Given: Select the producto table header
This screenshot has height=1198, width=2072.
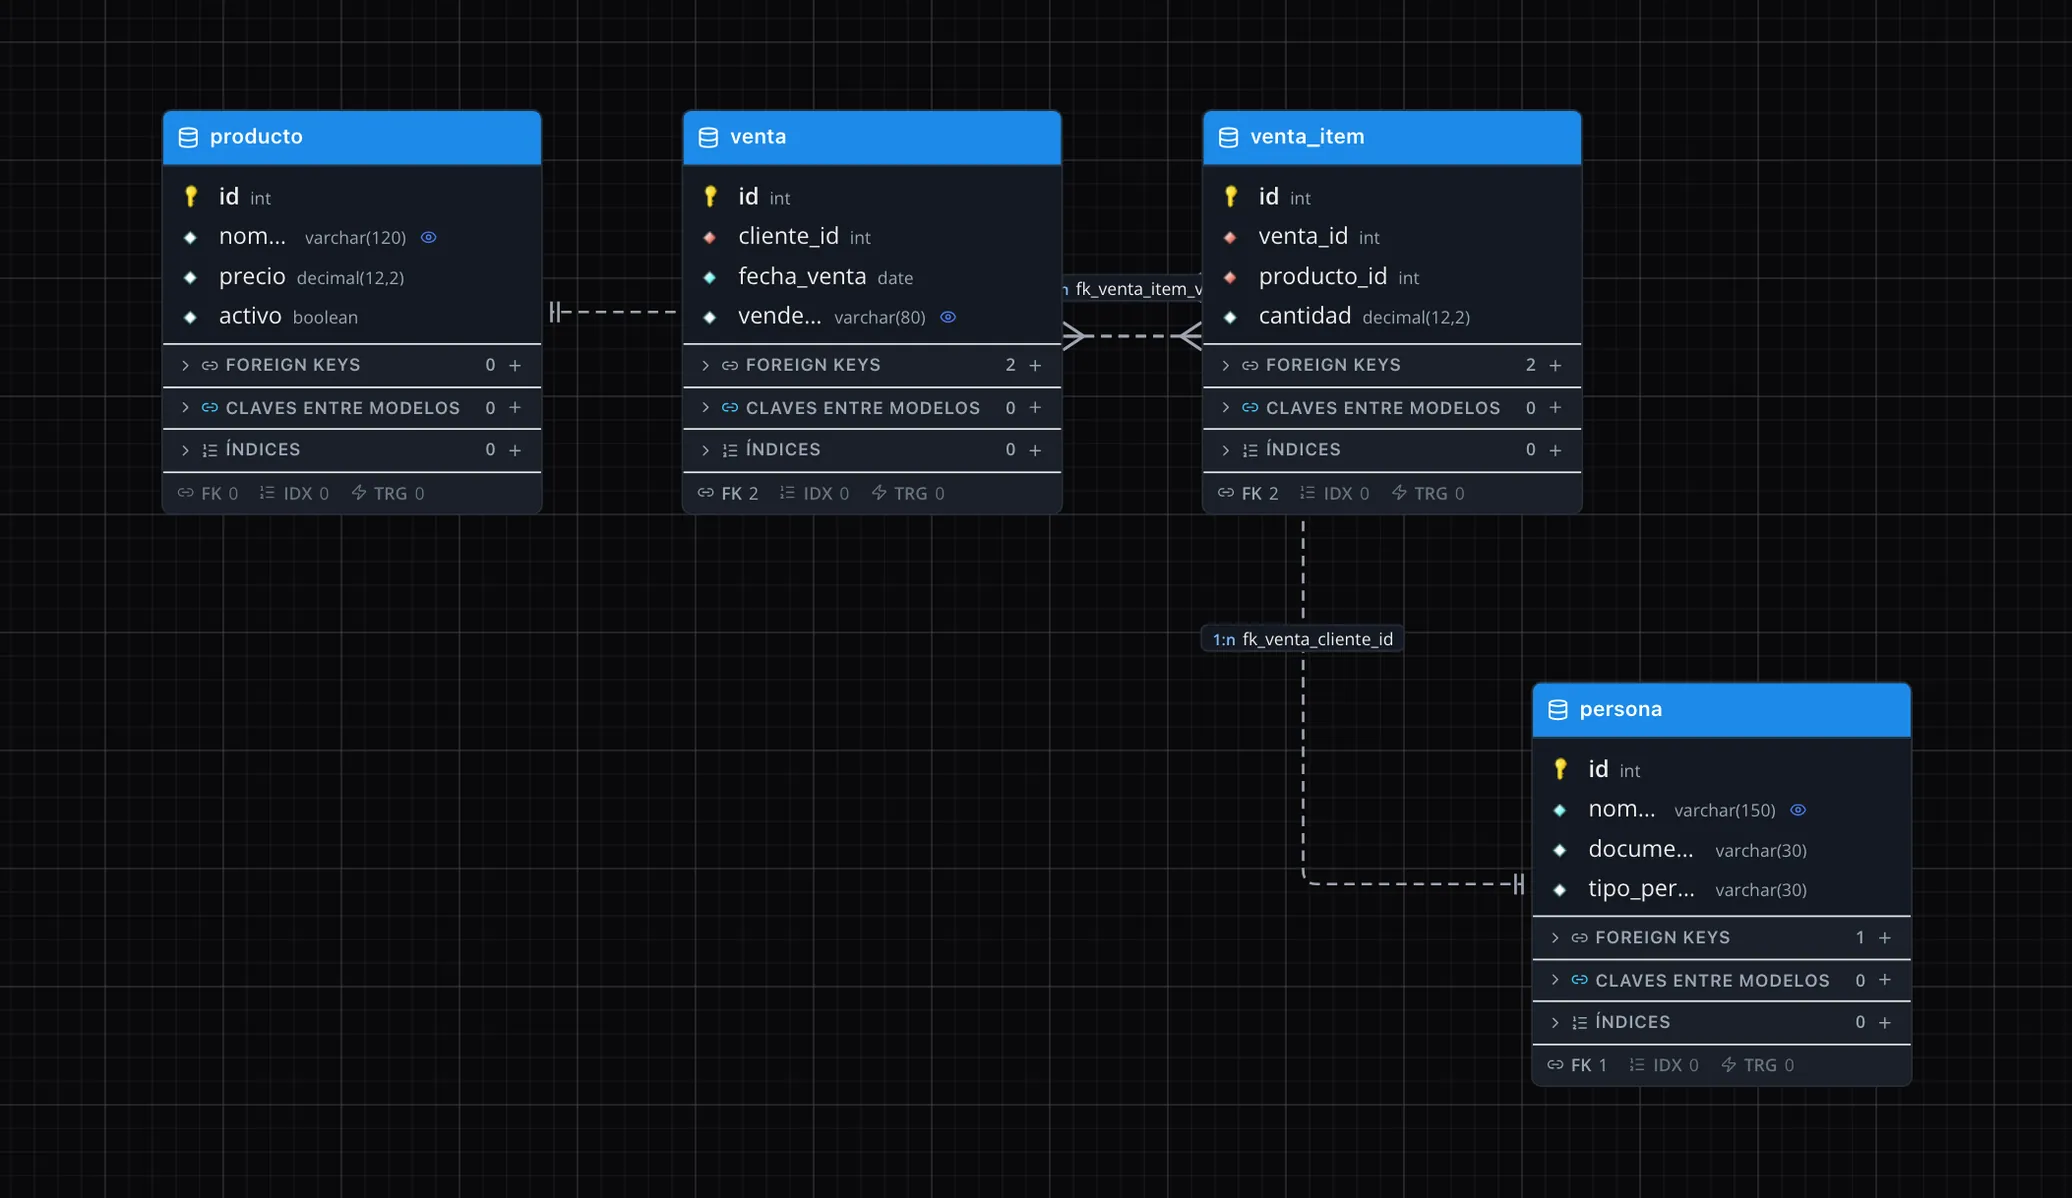Looking at the screenshot, I should tap(352, 137).
